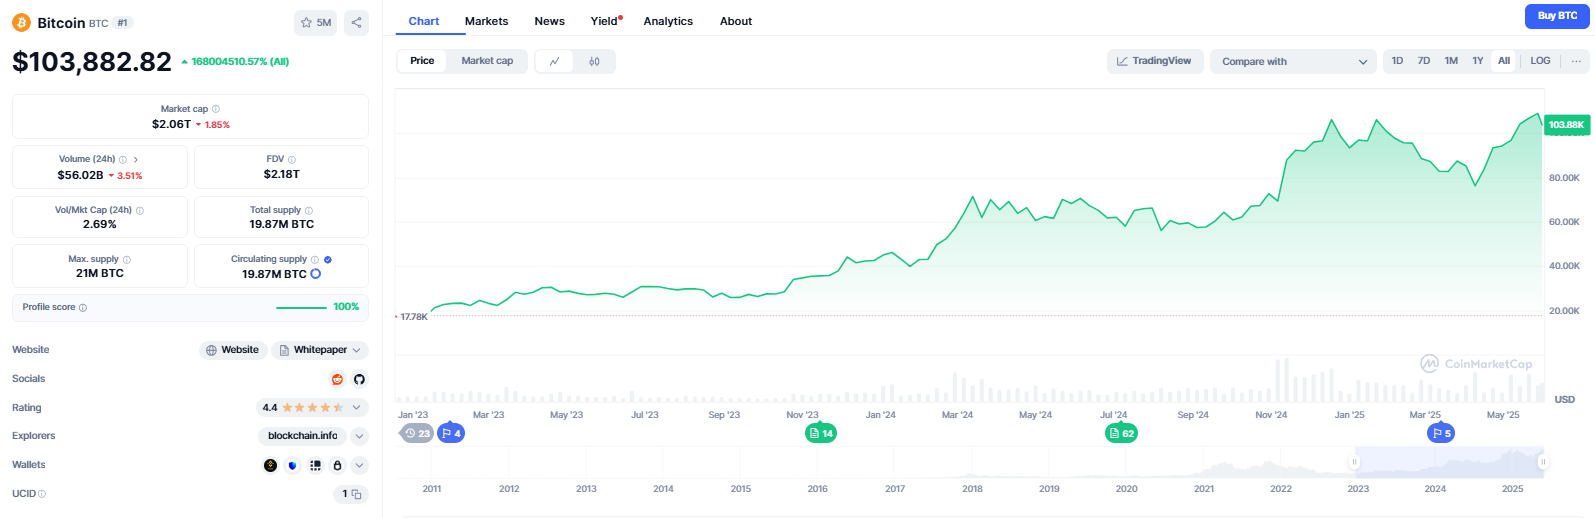Click Vol/Mkt Cap (24h) info icon
Viewport: 1595px width, 518px height.
coord(140,210)
